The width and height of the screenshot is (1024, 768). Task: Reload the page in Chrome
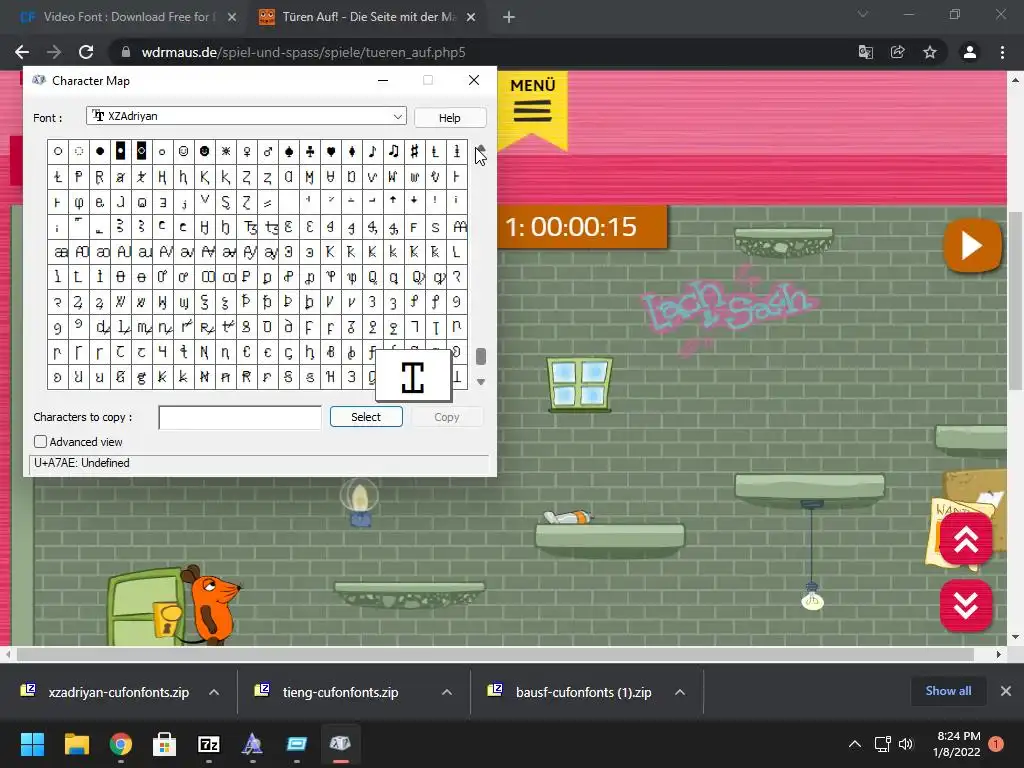pos(86,52)
